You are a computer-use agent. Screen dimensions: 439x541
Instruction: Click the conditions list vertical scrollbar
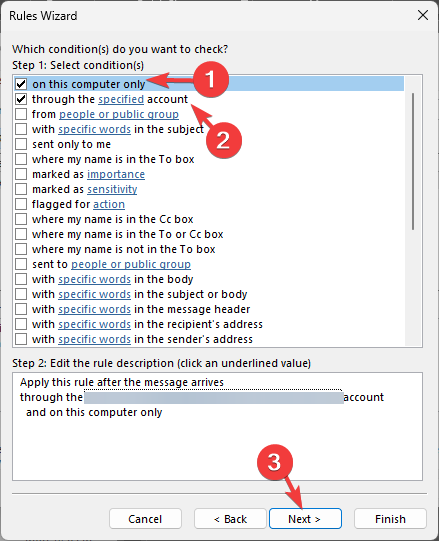tap(413, 161)
